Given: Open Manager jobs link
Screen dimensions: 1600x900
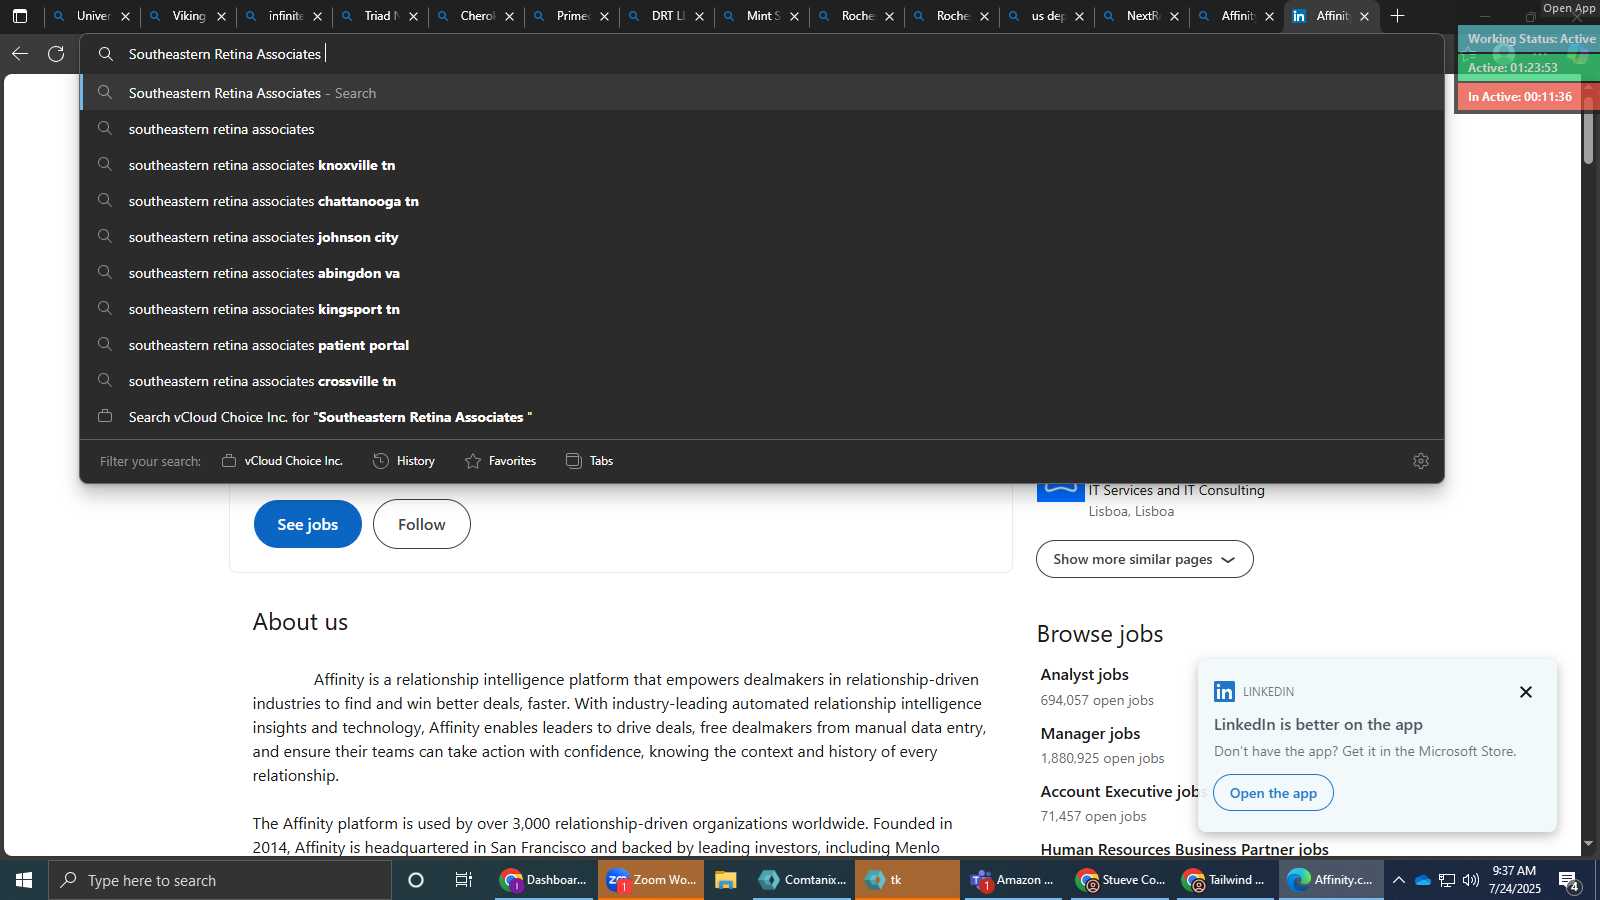Looking at the screenshot, I should (x=1090, y=734).
